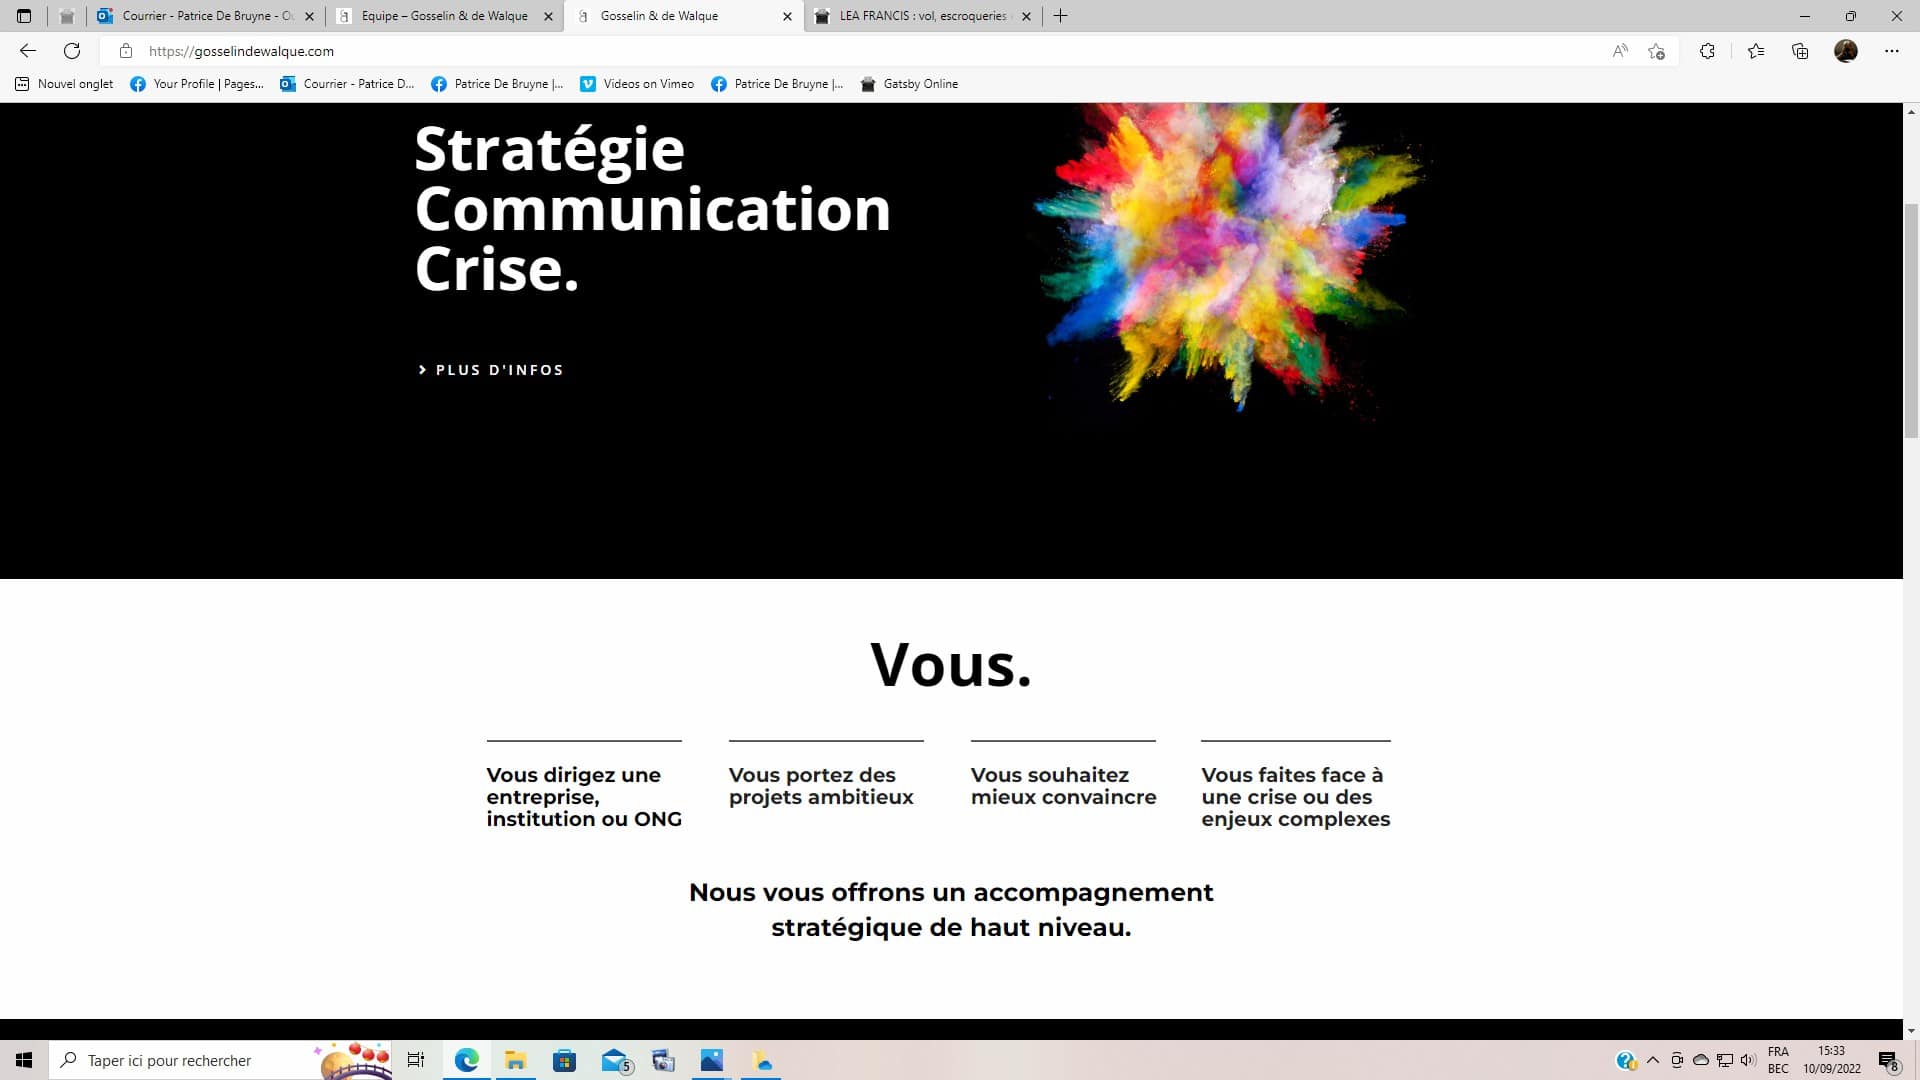Click the user profile avatar
Viewport: 1920px width, 1080px height.
pos(1846,51)
